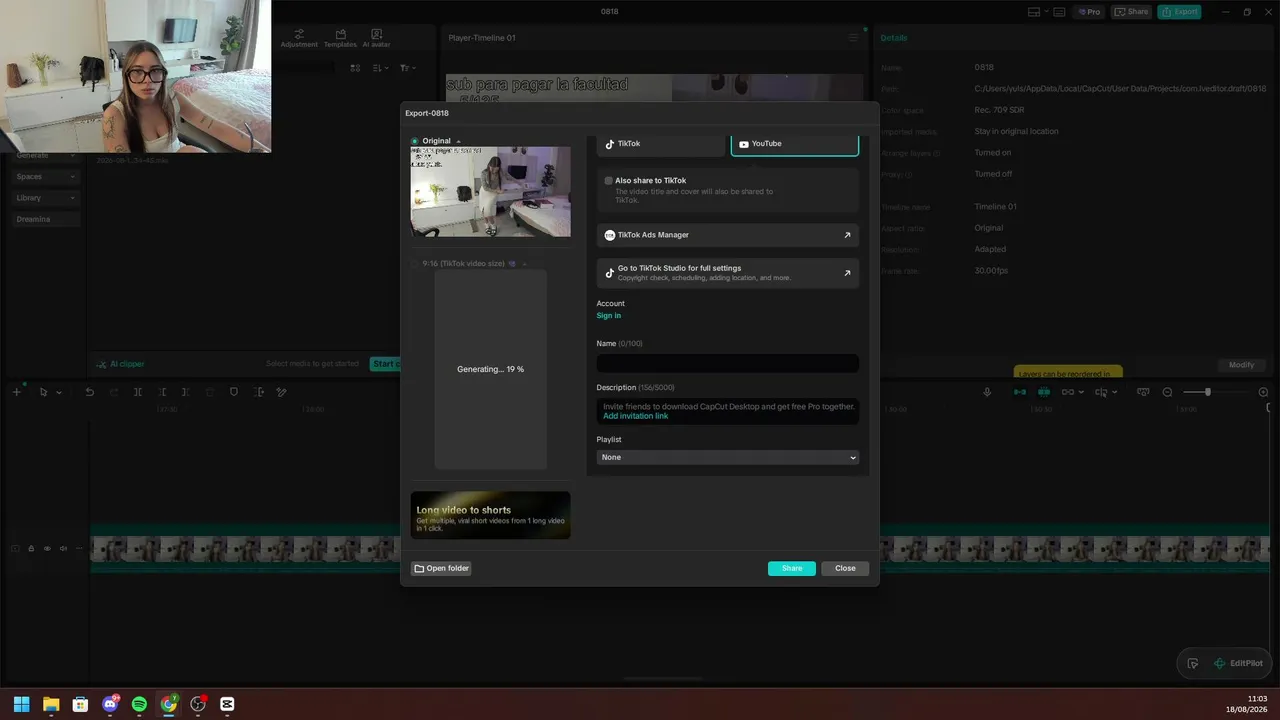Toggle auto snapping in timeline toolbar

pyautogui.click(x=1044, y=392)
